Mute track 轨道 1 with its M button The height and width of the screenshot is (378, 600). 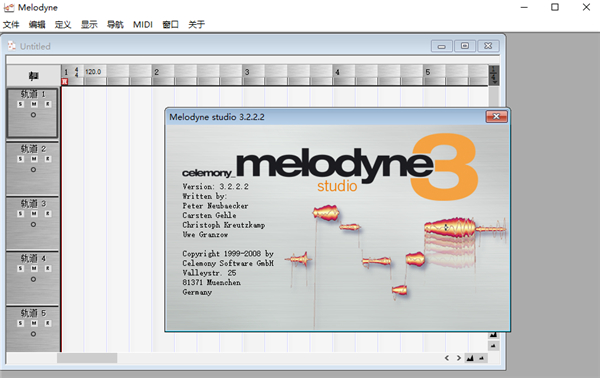click(34, 104)
